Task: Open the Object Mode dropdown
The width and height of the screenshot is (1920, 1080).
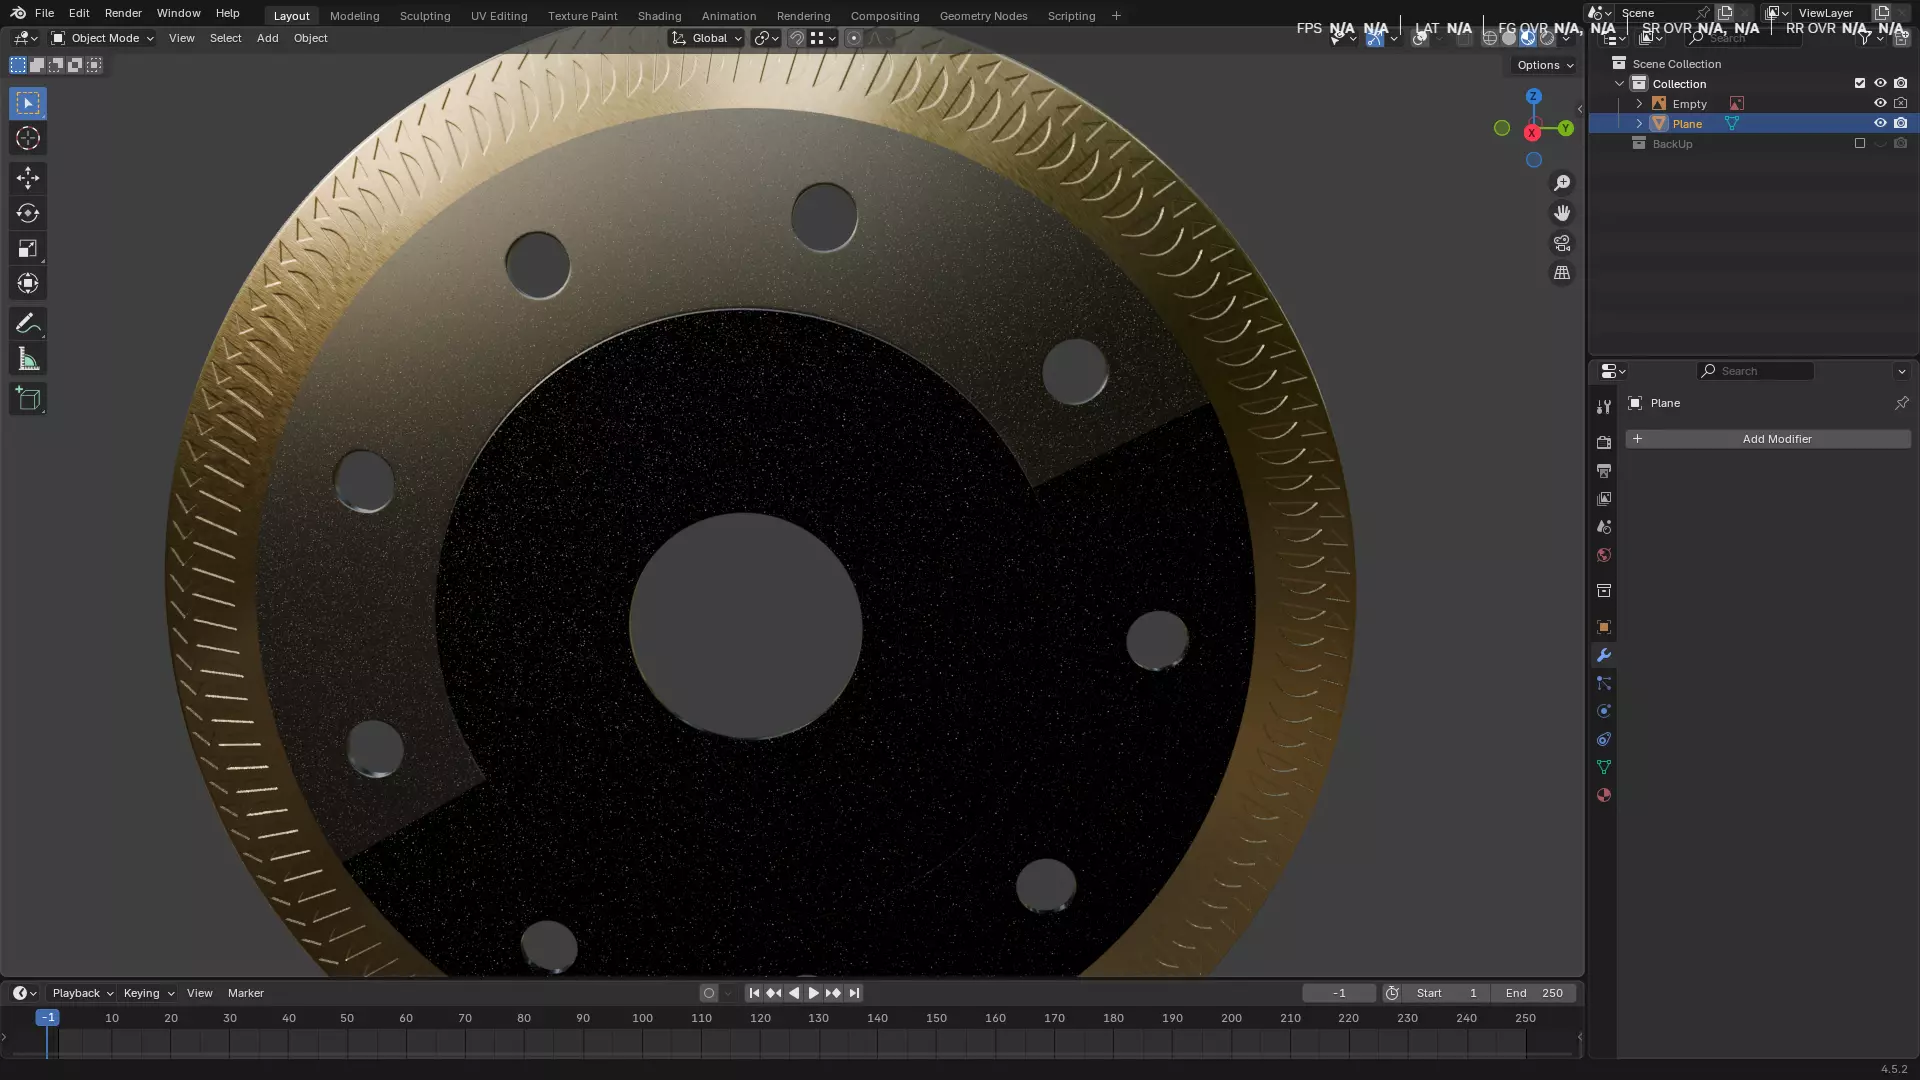Action: click(x=102, y=38)
